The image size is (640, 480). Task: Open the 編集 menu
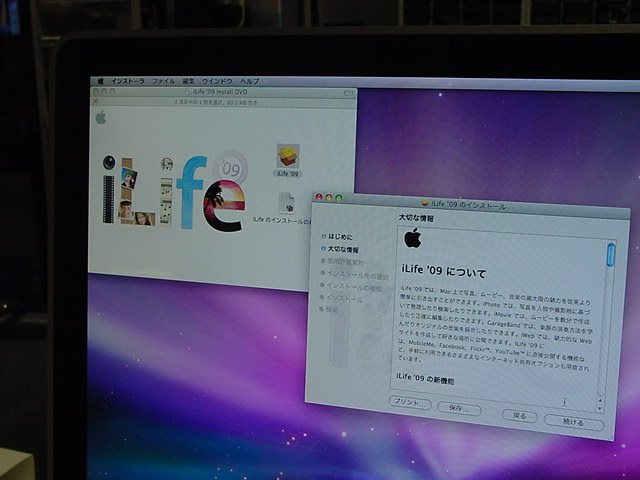[189, 81]
